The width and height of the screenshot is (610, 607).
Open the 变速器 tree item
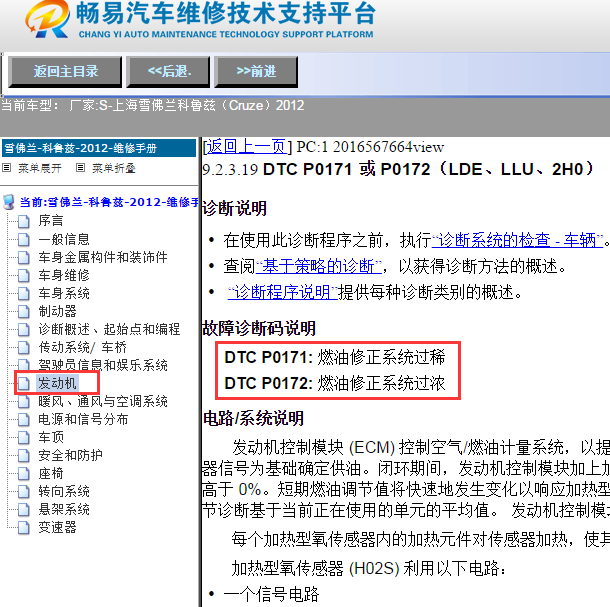click(x=57, y=528)
